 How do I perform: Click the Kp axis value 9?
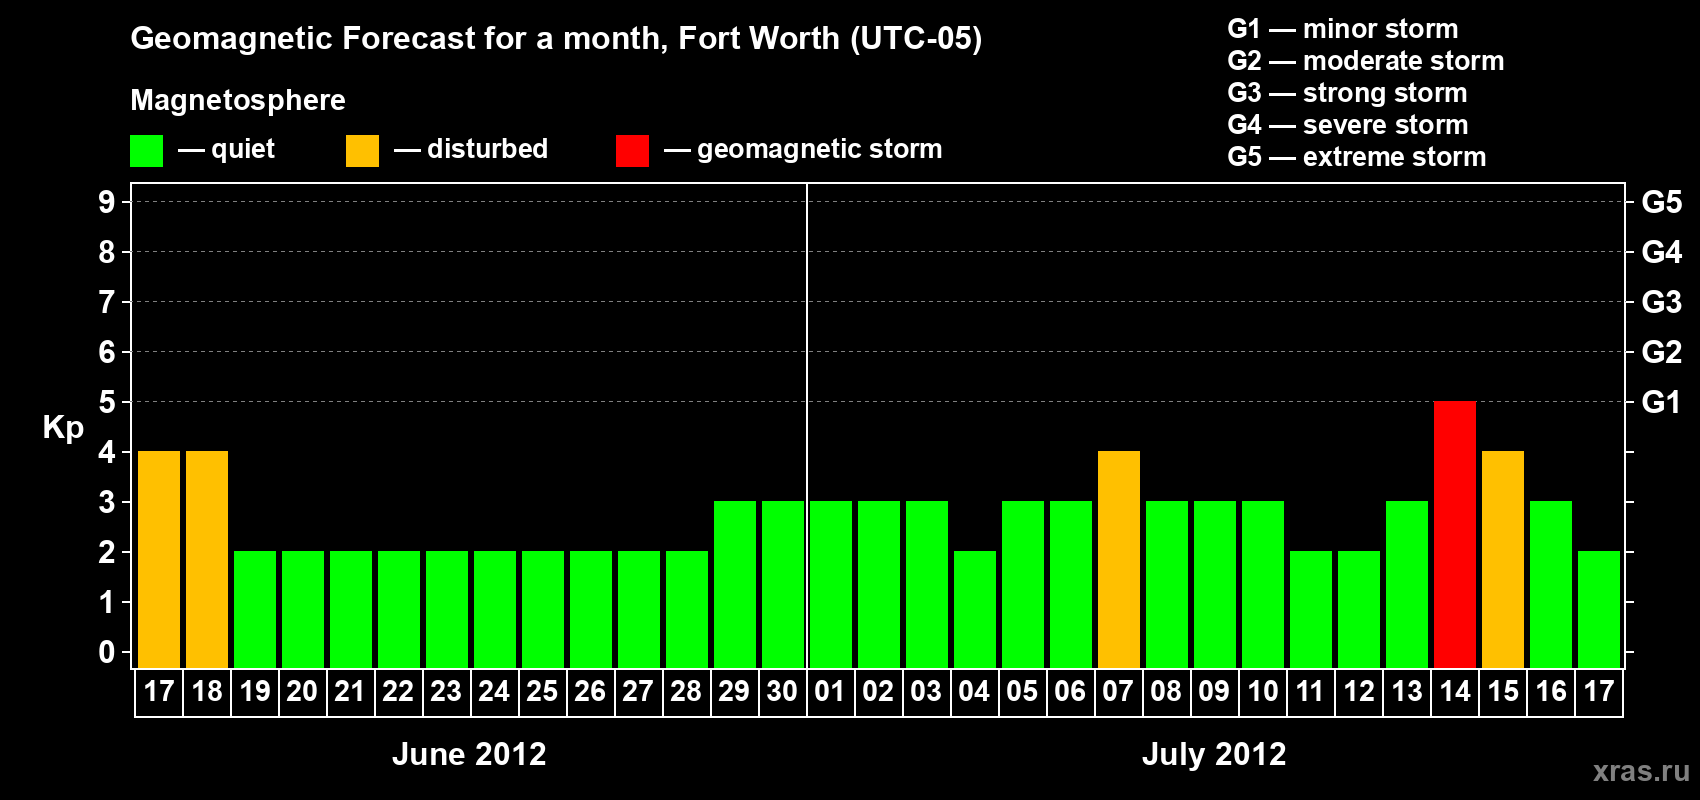(x=106, y=202)
